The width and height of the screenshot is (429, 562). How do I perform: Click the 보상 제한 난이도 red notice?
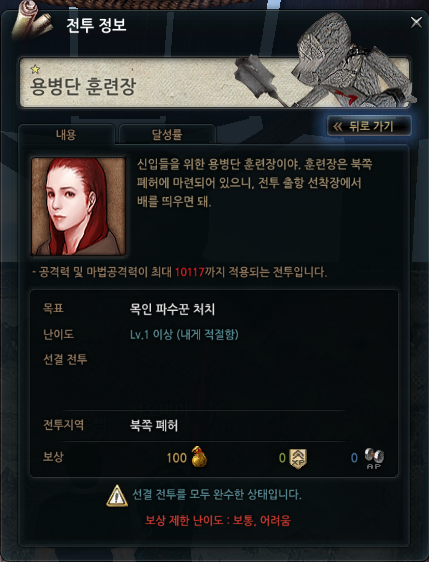pos(218,520)
